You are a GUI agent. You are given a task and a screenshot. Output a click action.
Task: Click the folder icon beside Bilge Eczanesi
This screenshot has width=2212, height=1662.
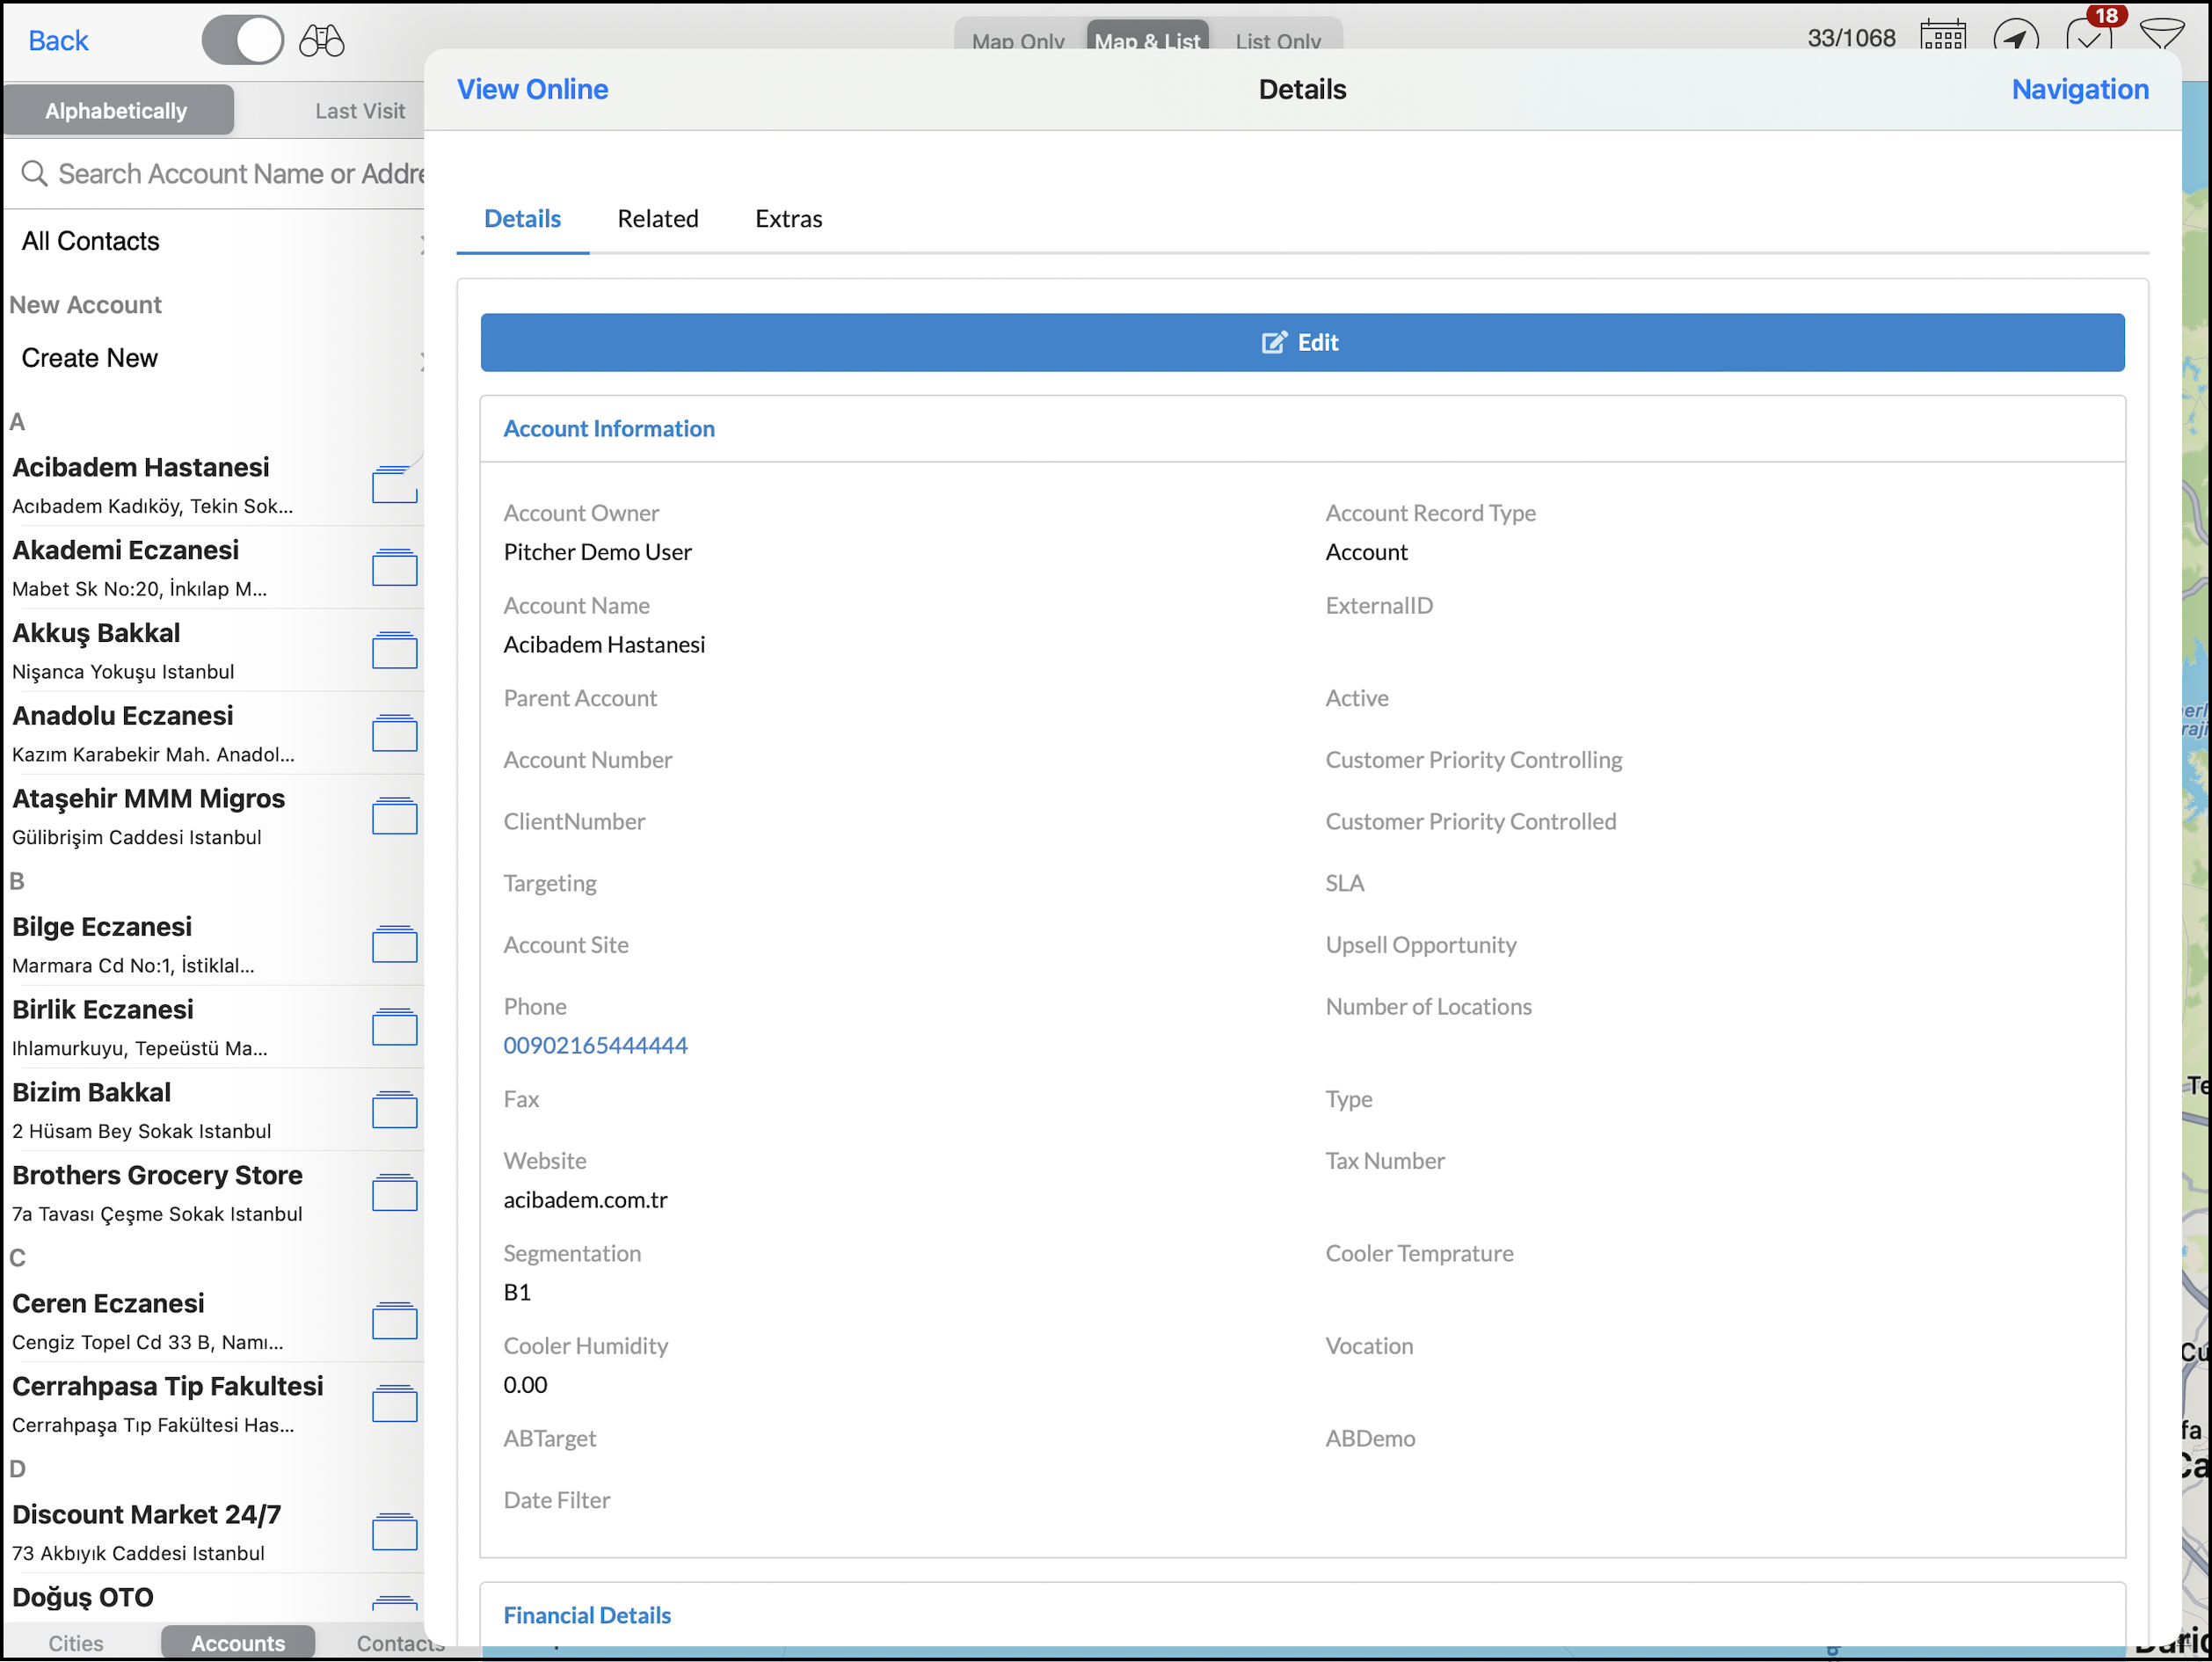click(396, 944)
